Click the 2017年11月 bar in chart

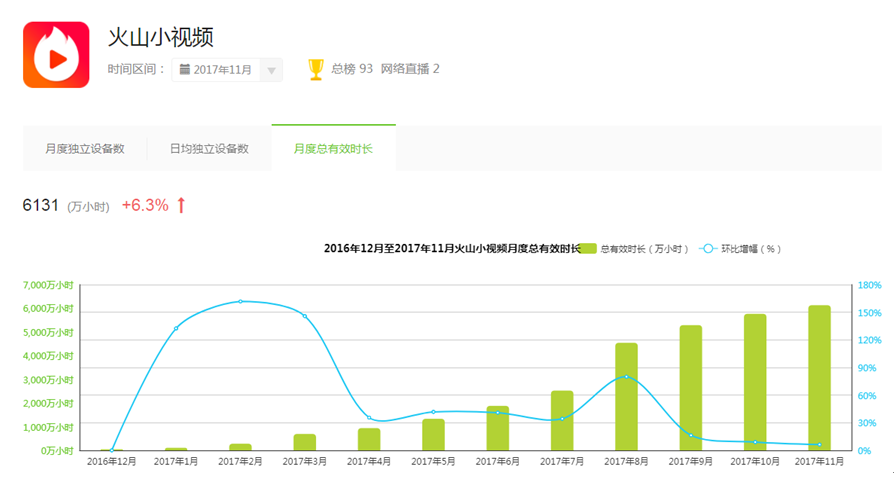pyautogui.click(x=819, y=378)
